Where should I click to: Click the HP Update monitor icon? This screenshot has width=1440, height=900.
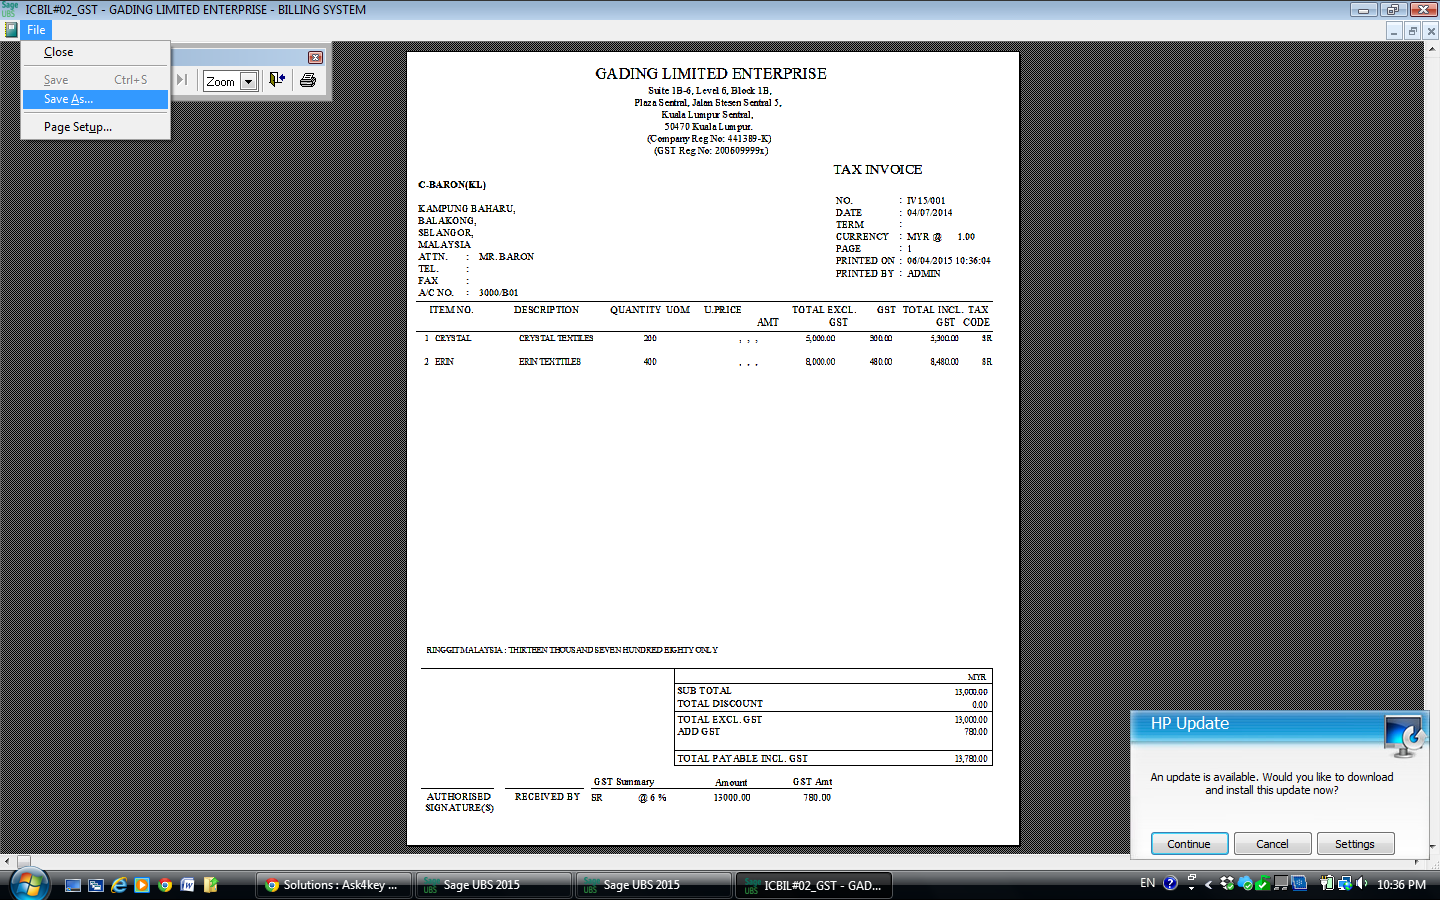pos(1404,736)
